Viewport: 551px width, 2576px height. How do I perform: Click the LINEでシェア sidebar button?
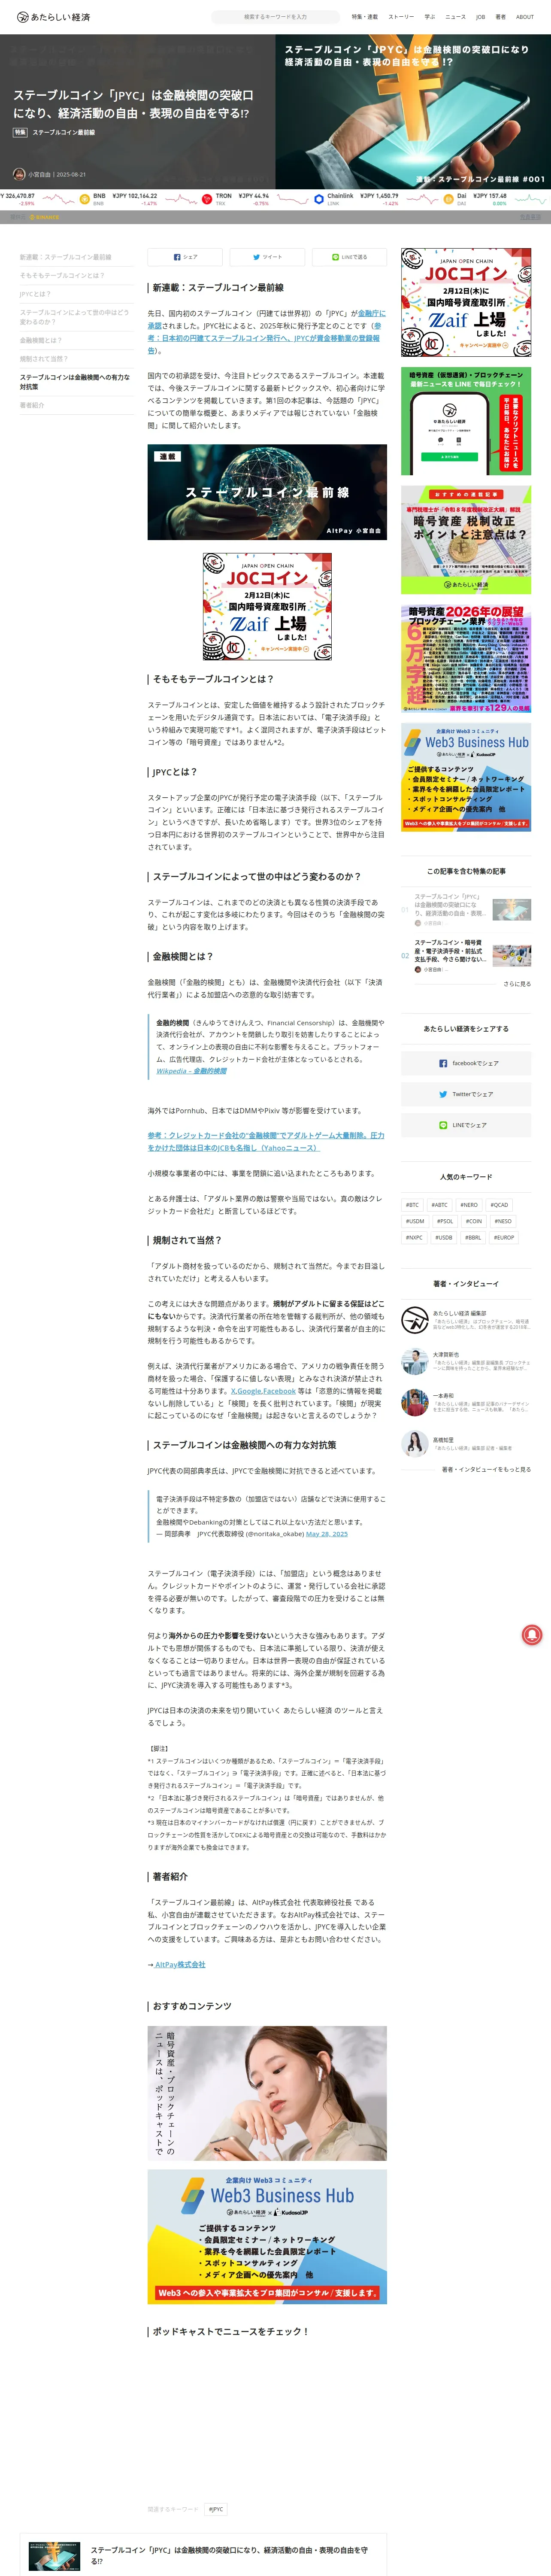tap(466, 1125)
